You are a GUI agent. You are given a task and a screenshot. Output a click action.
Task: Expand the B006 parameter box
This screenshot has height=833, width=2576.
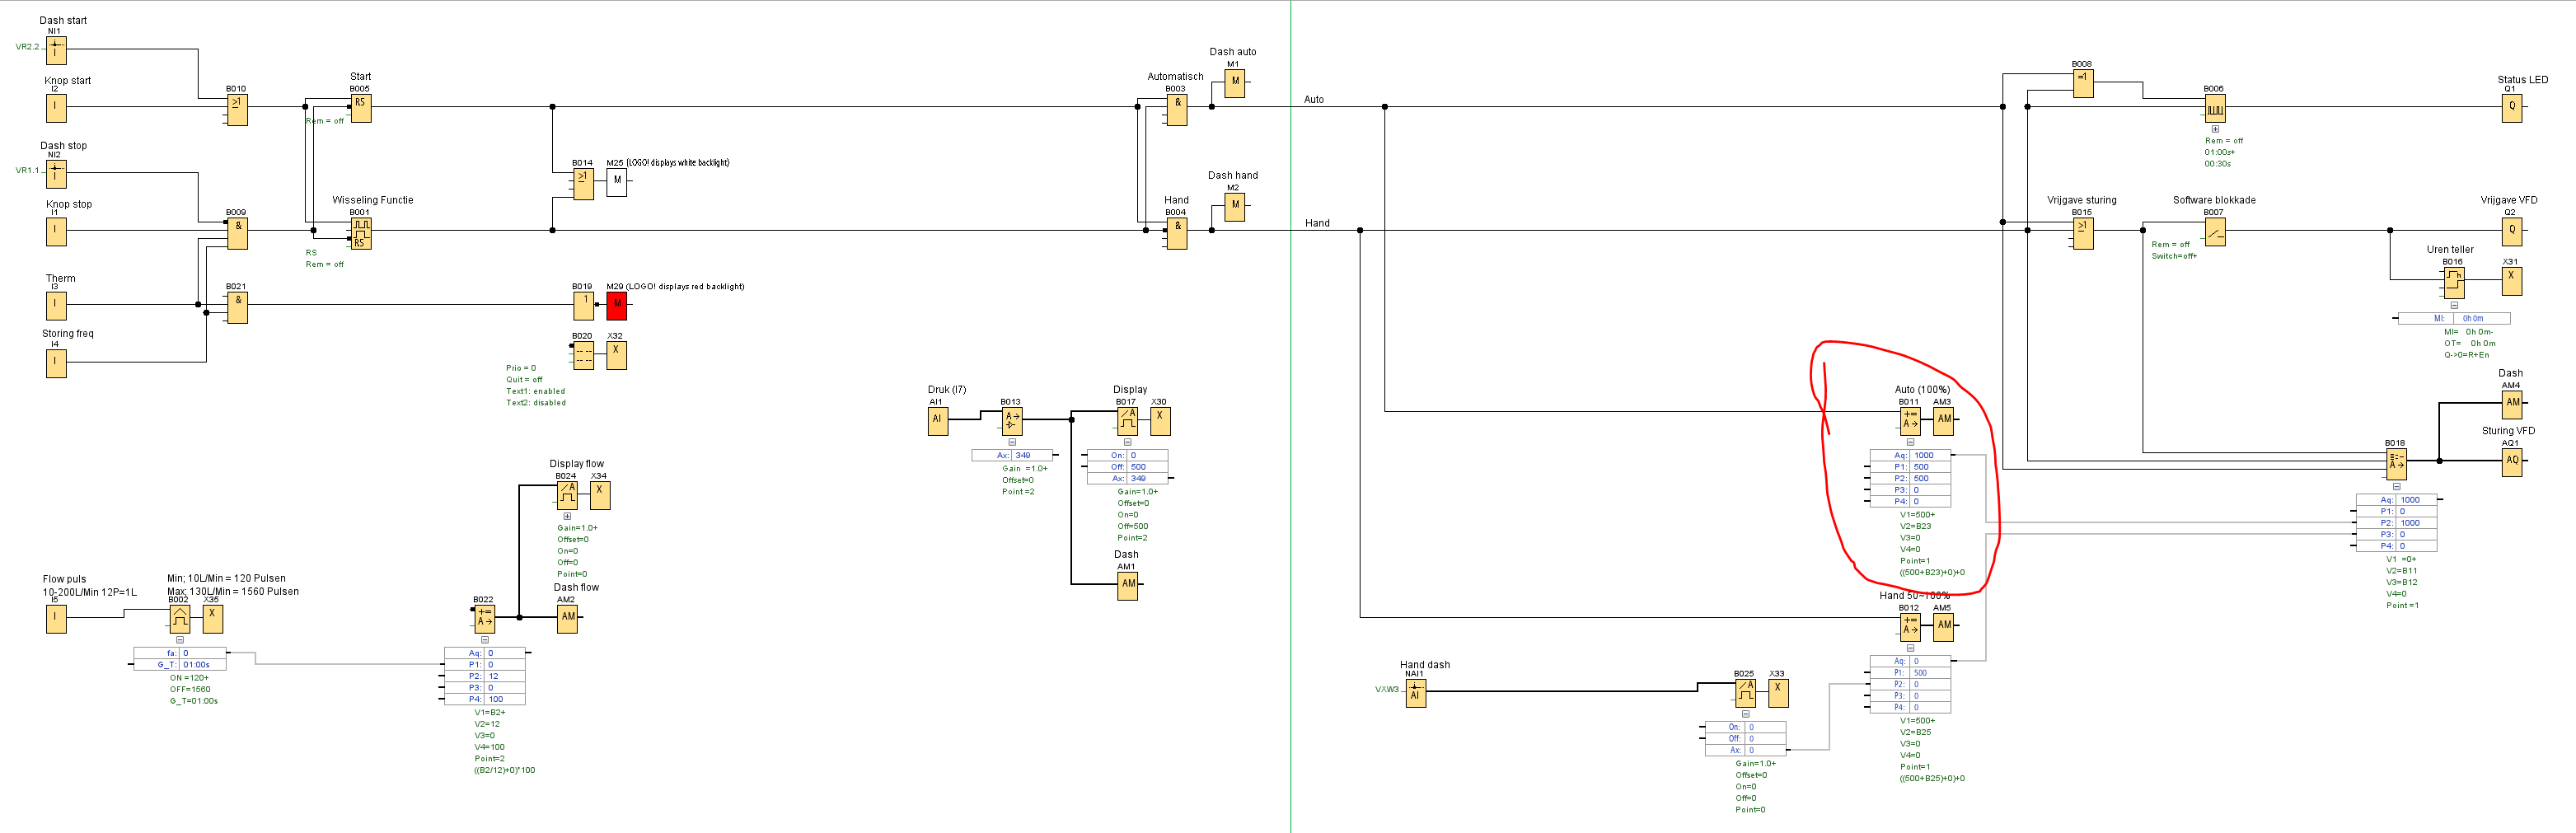tap(2215, 129)
